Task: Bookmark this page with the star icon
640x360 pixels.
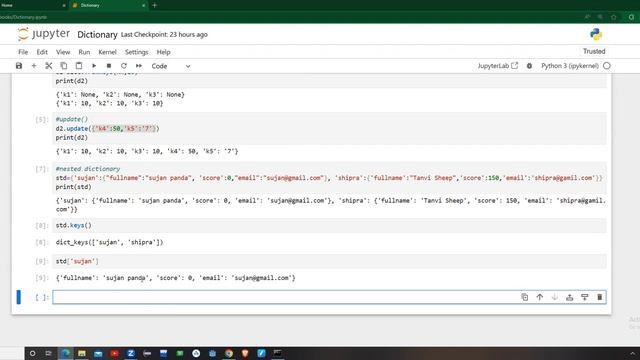Action: (x=613, y=17)
